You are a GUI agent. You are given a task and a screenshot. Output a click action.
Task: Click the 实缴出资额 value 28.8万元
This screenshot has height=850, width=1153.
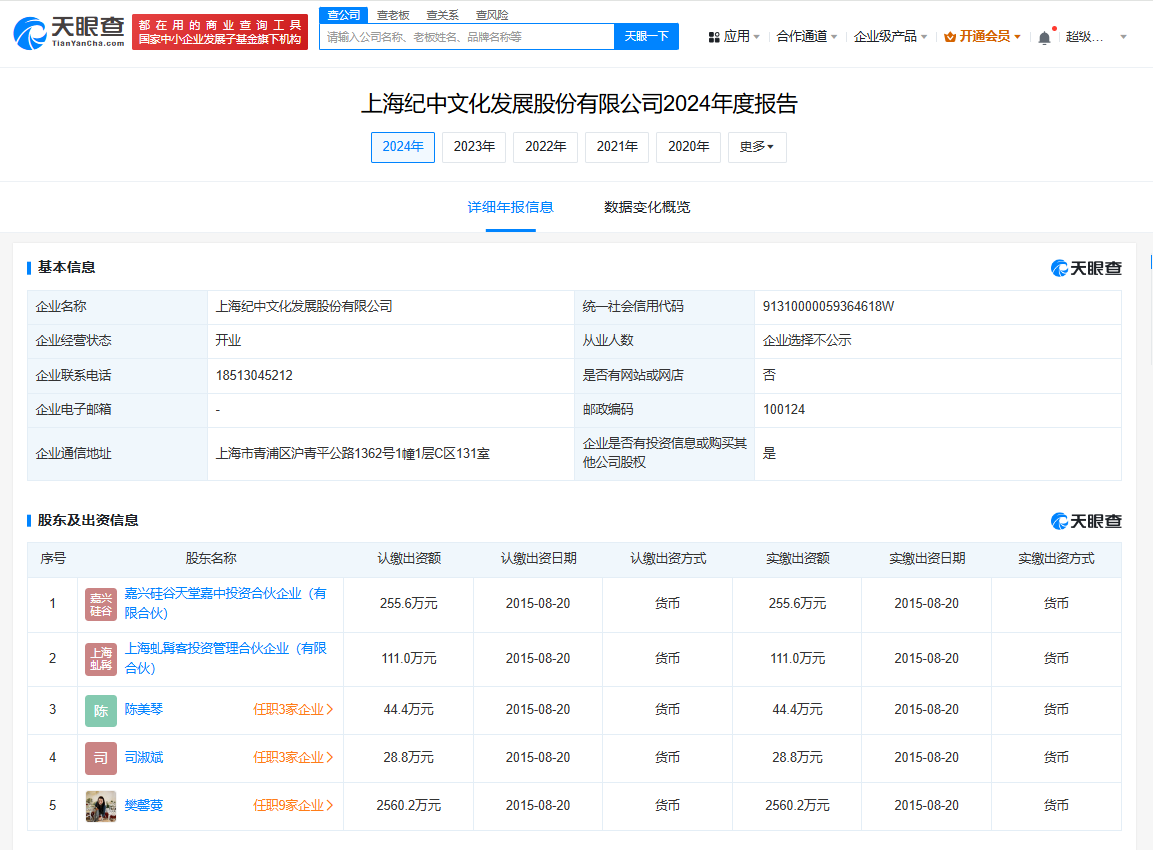797,757
